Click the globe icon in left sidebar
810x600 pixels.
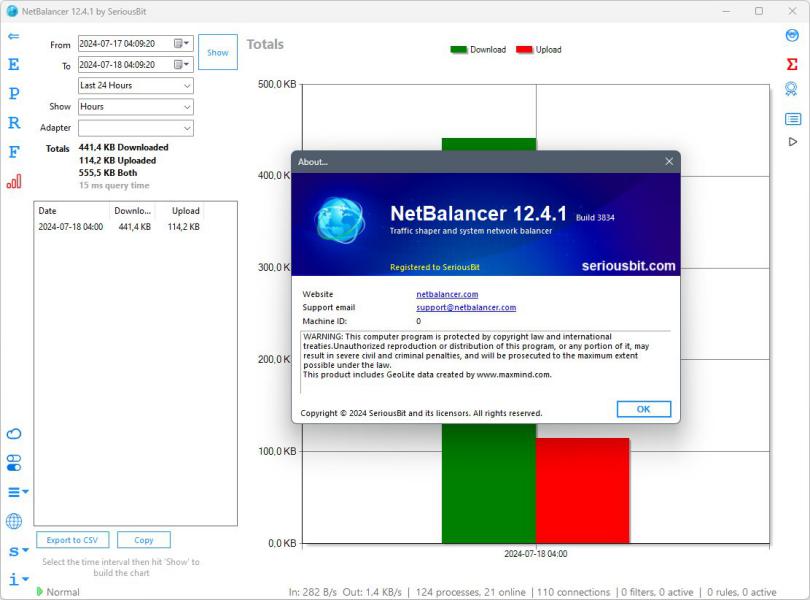14,521
